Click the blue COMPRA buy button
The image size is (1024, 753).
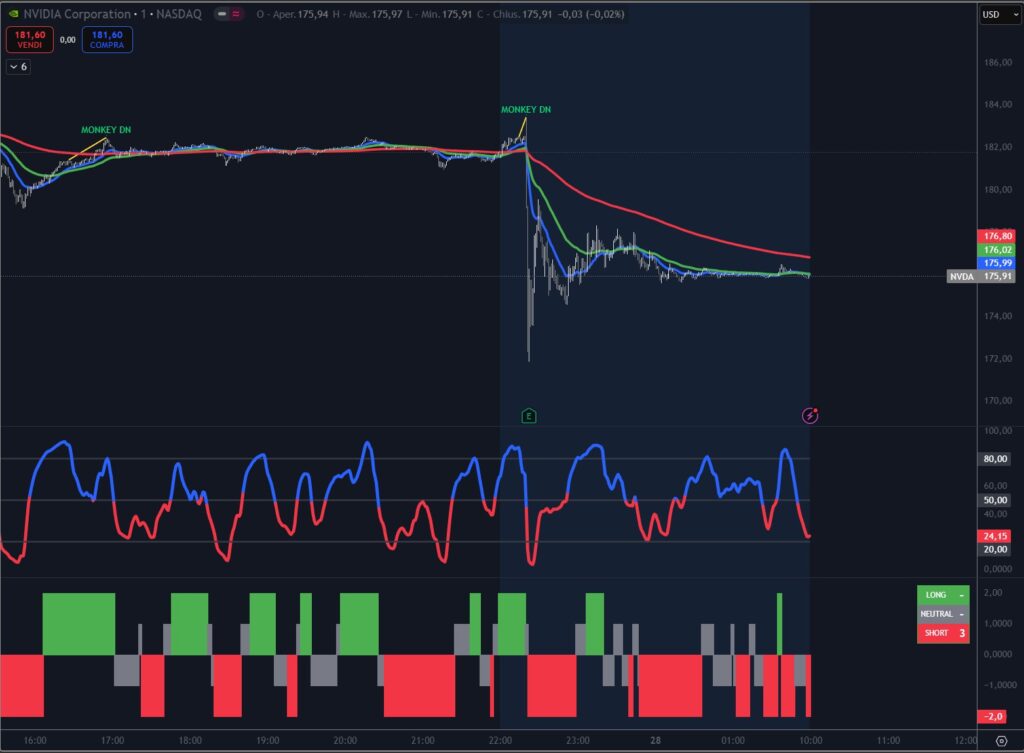tap(108, 39)
